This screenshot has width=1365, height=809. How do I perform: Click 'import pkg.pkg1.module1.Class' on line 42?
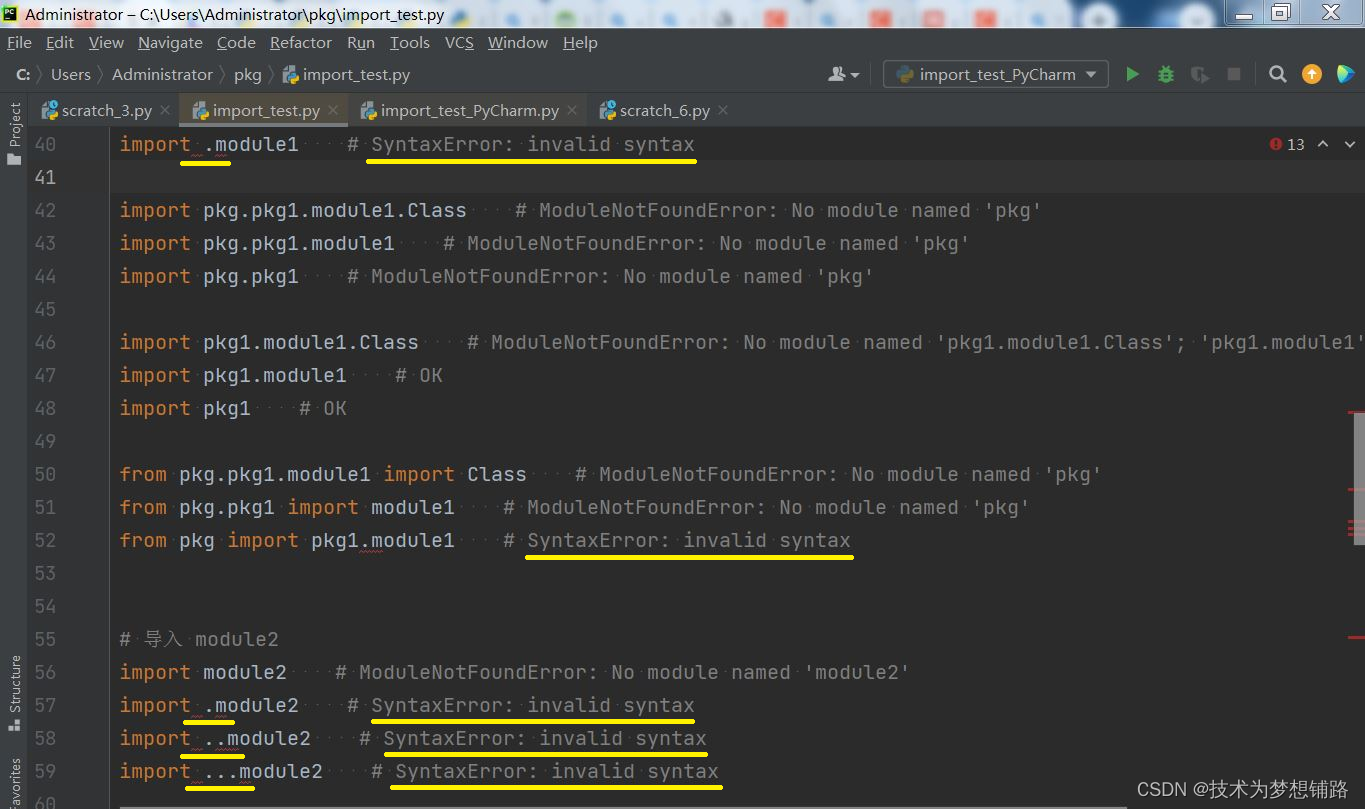[293, 210]
